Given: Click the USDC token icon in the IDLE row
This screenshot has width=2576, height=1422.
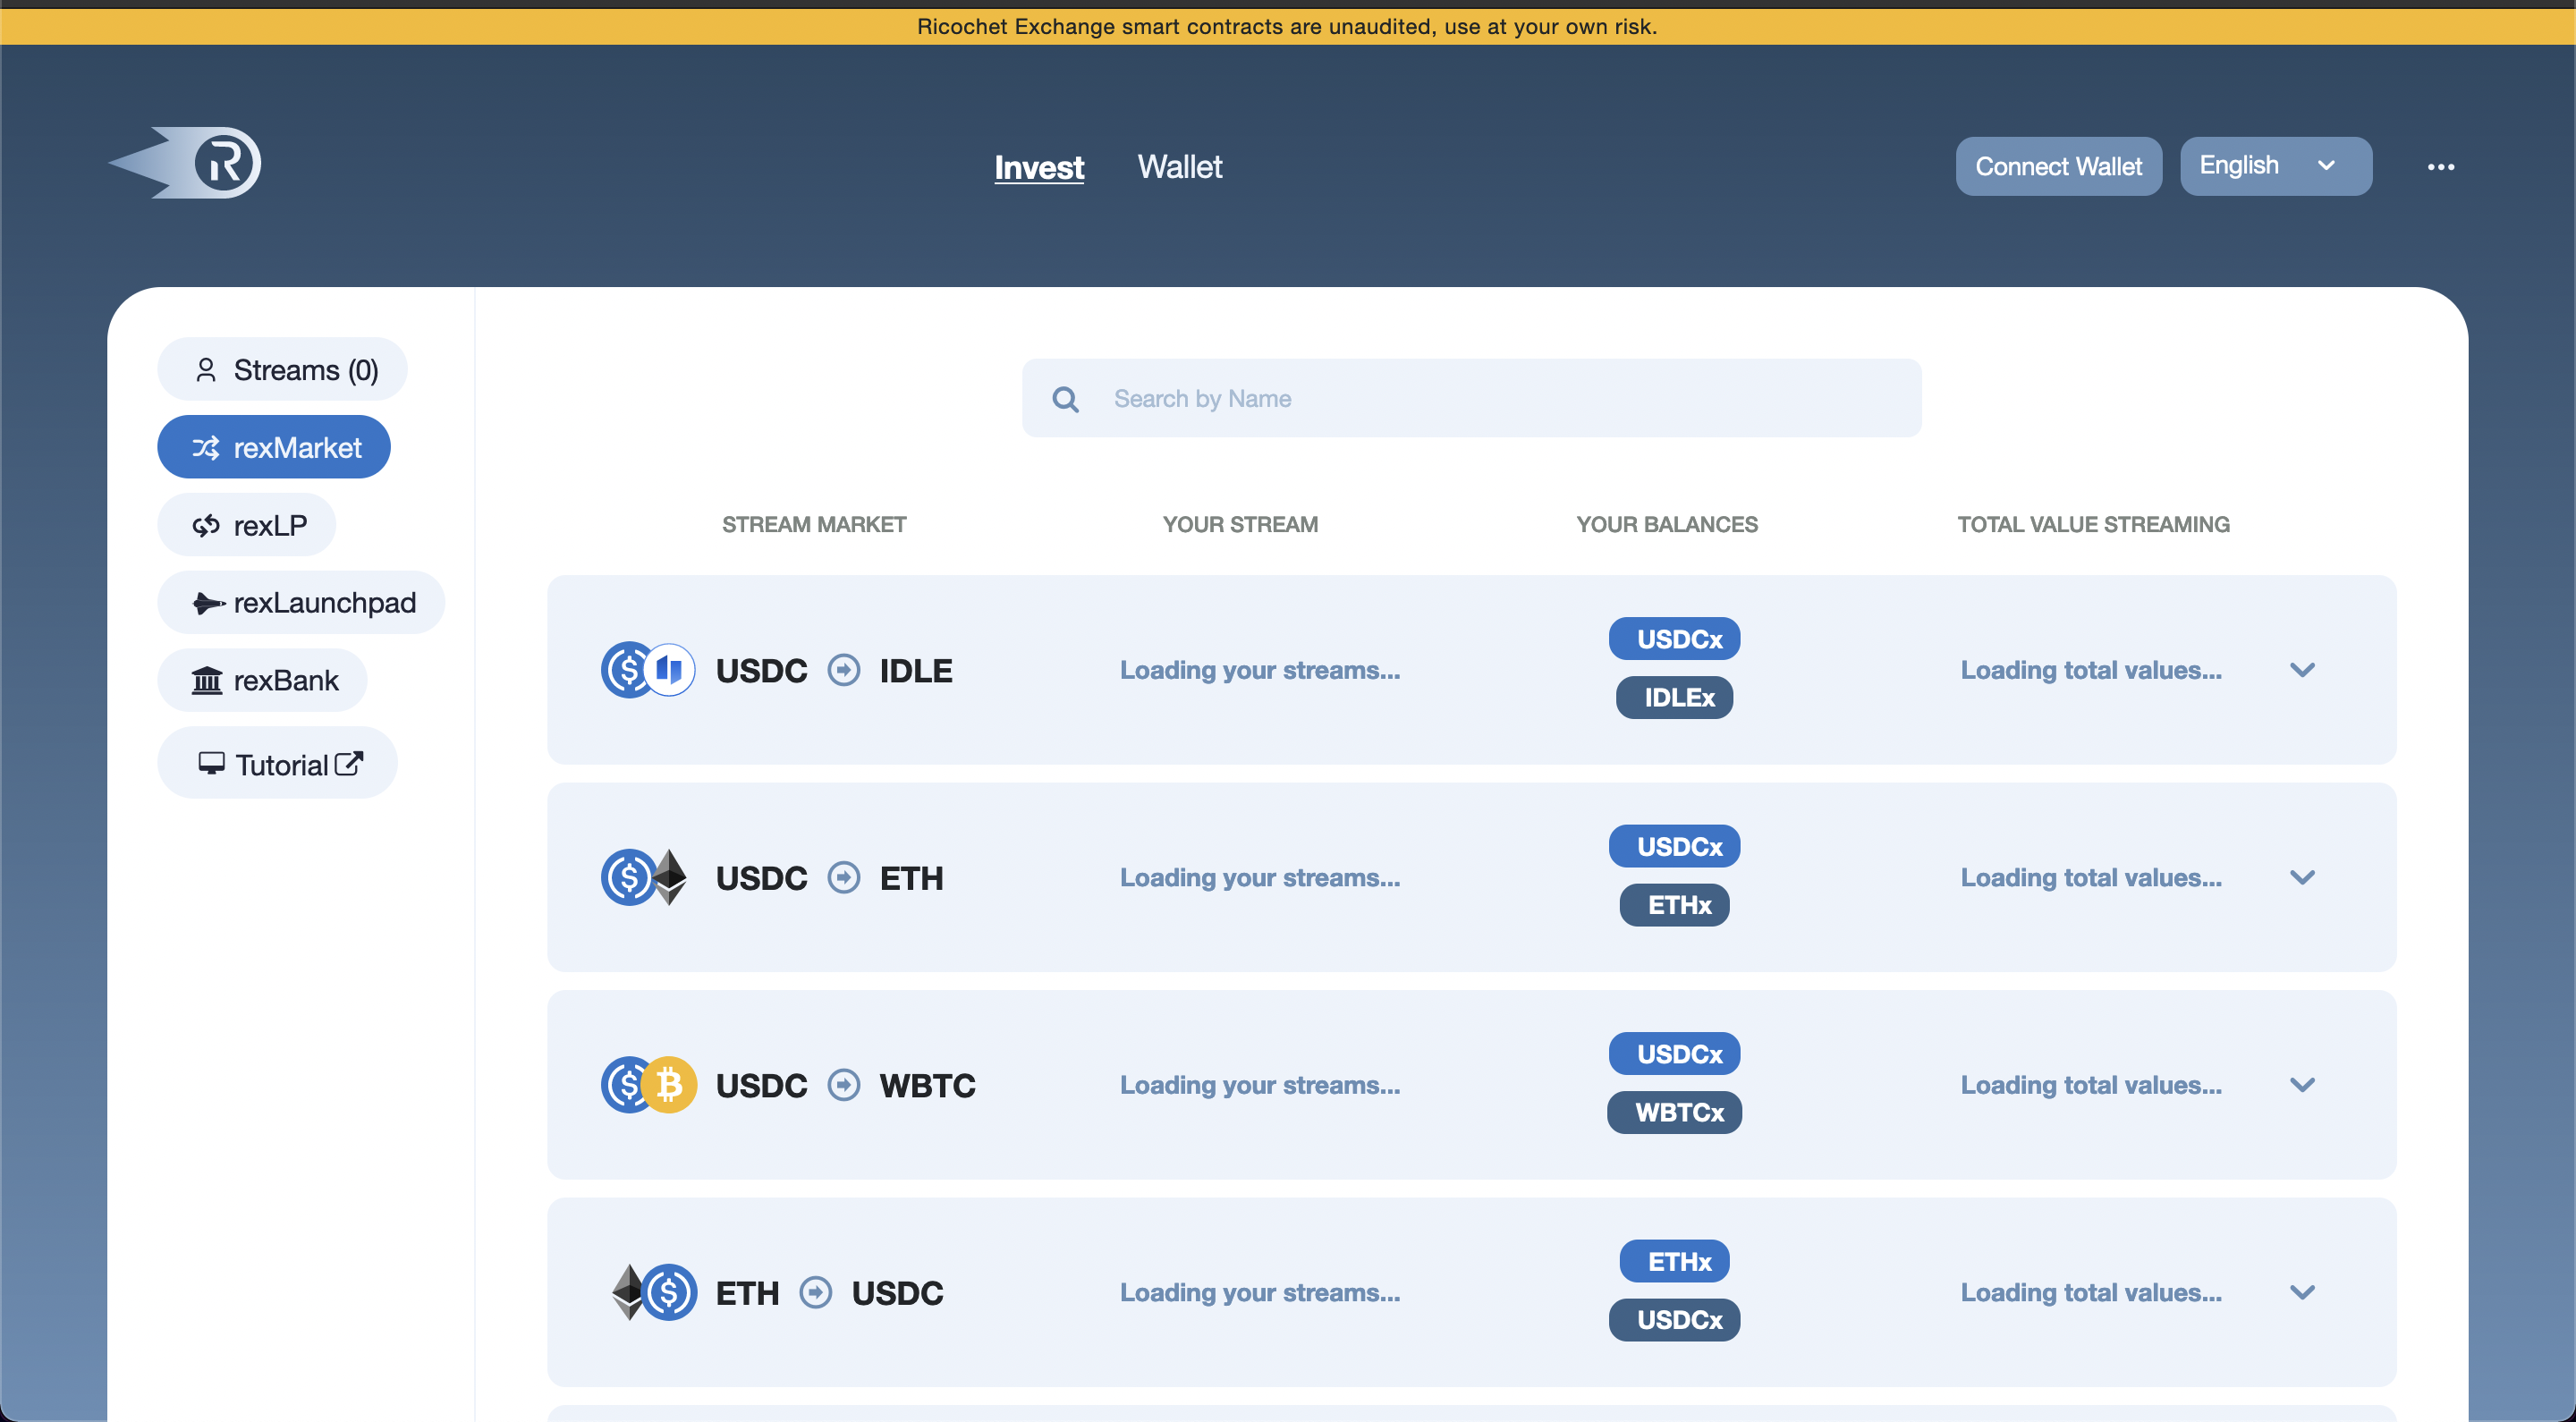Looking at the screenshot, I should tap(627, 670).
